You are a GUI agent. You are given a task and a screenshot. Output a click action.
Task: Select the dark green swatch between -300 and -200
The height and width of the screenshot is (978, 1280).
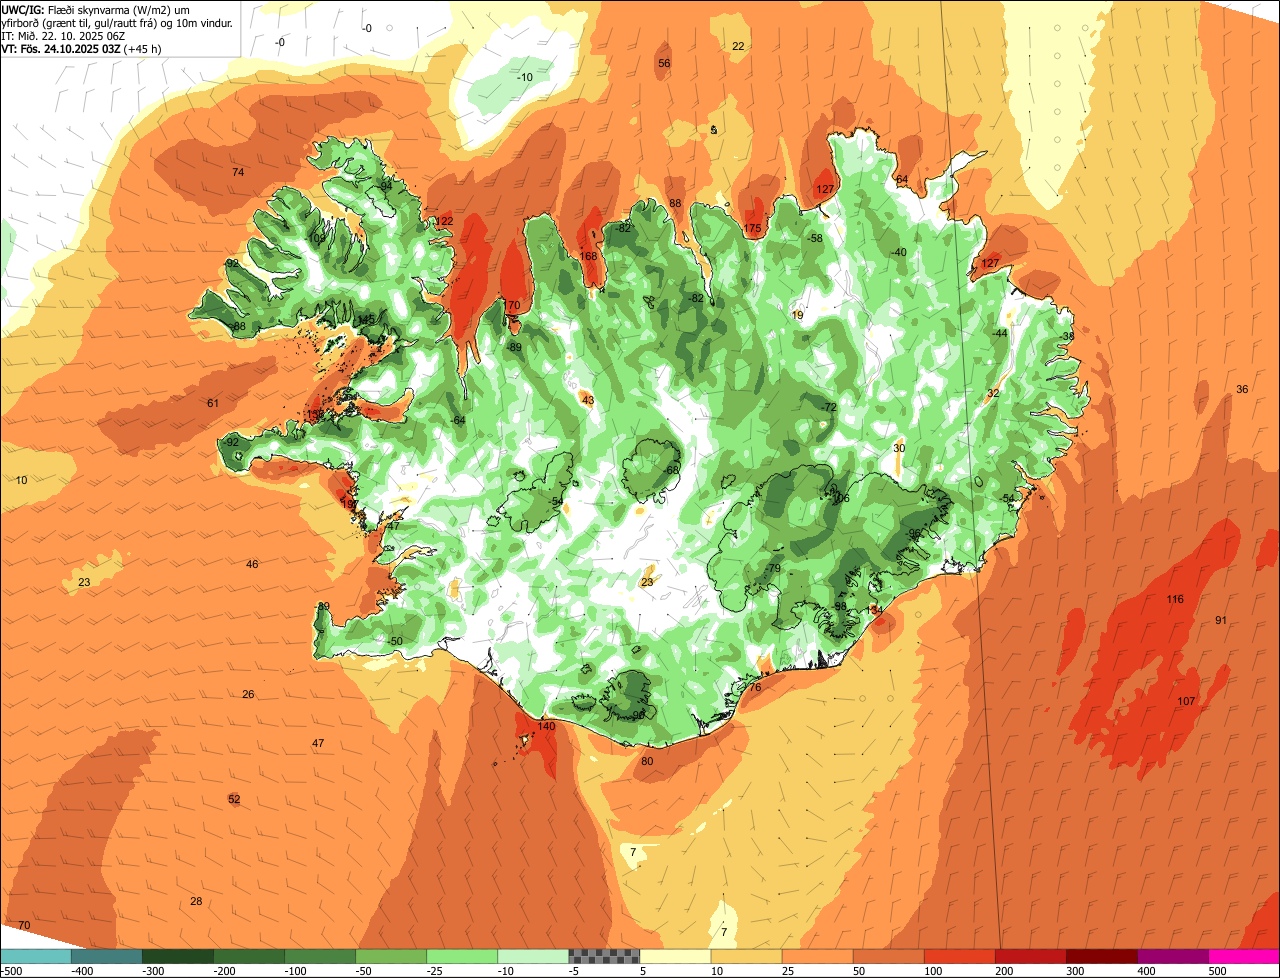(177, 957)
